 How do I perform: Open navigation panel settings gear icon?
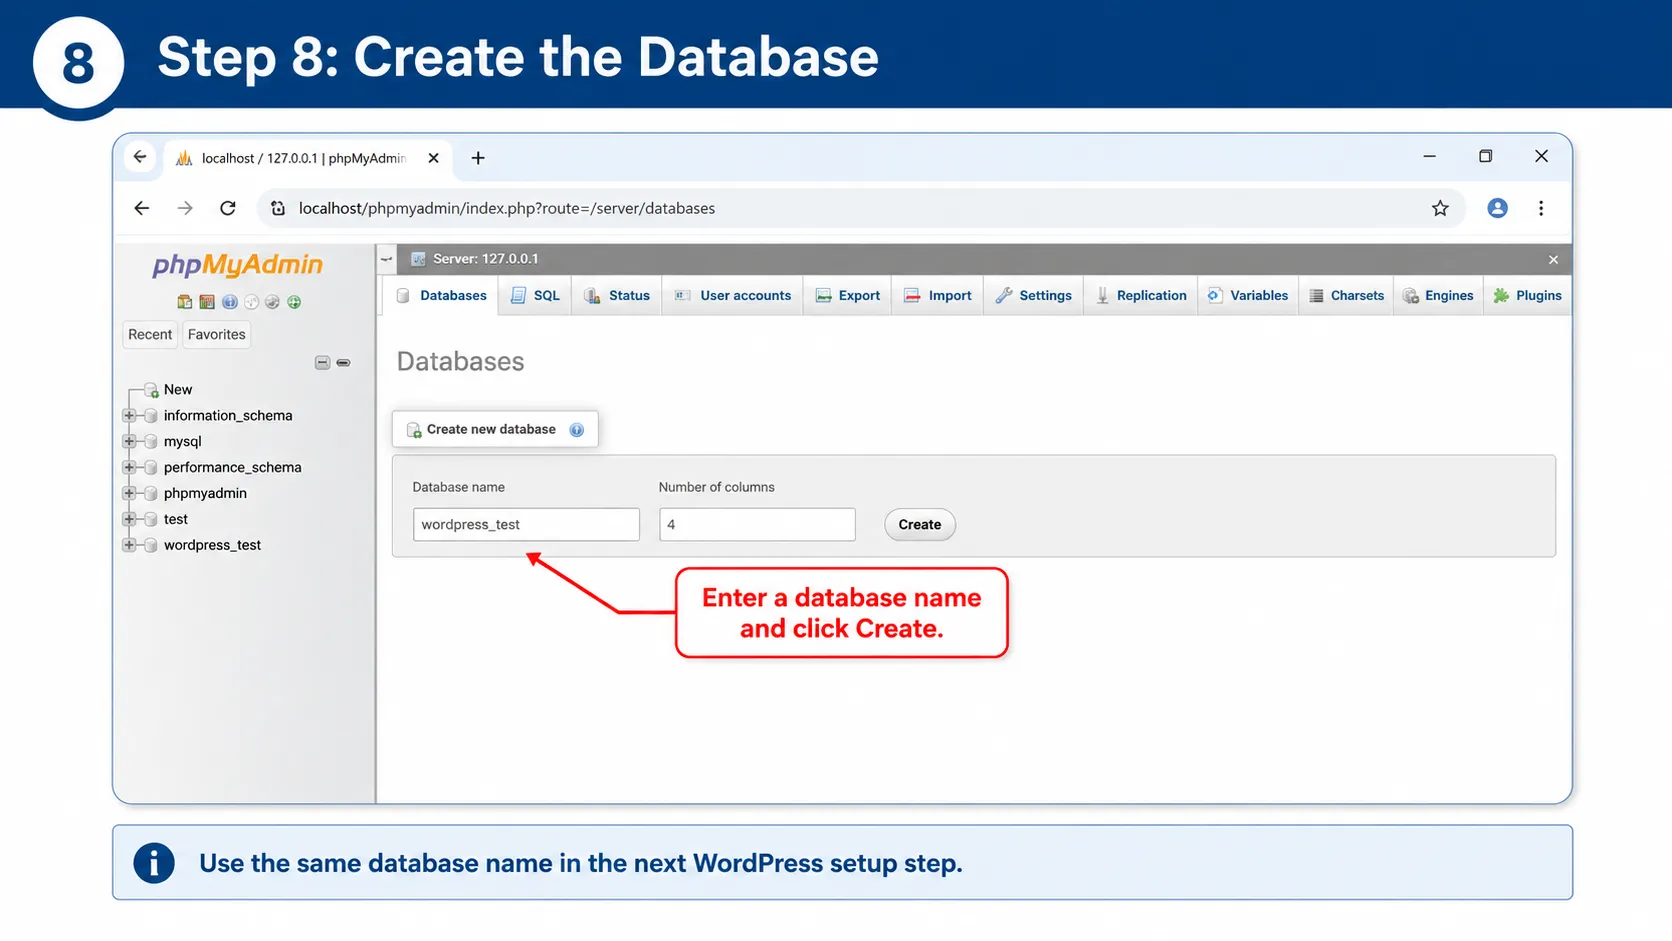pos(272,302)
